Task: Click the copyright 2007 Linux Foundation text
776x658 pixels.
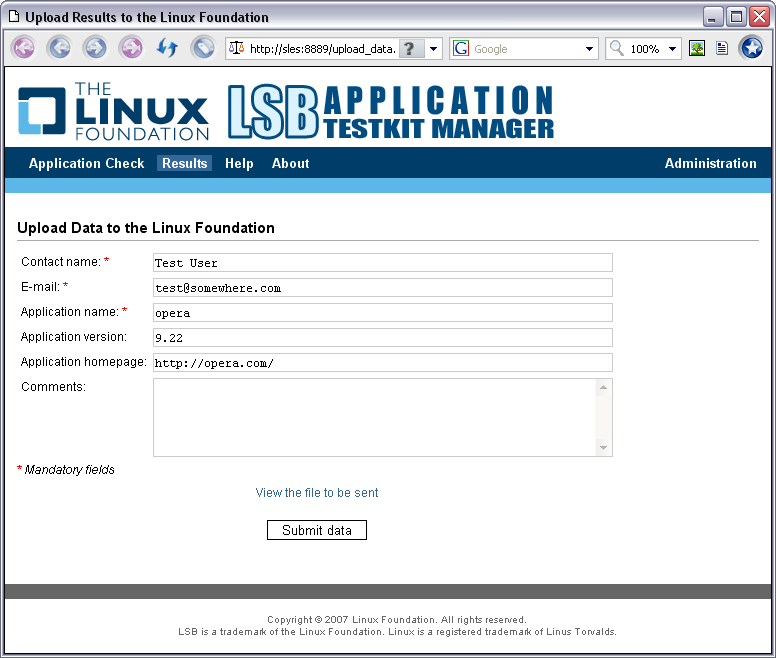Action: [397, 619]
